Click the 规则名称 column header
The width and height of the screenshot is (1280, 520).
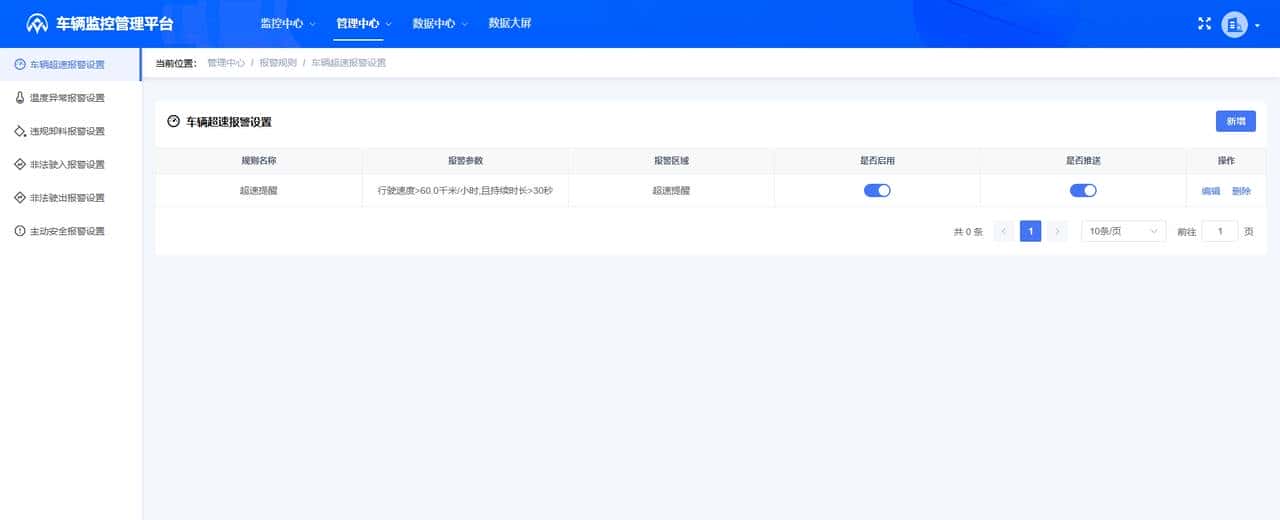tap(259, 160)
